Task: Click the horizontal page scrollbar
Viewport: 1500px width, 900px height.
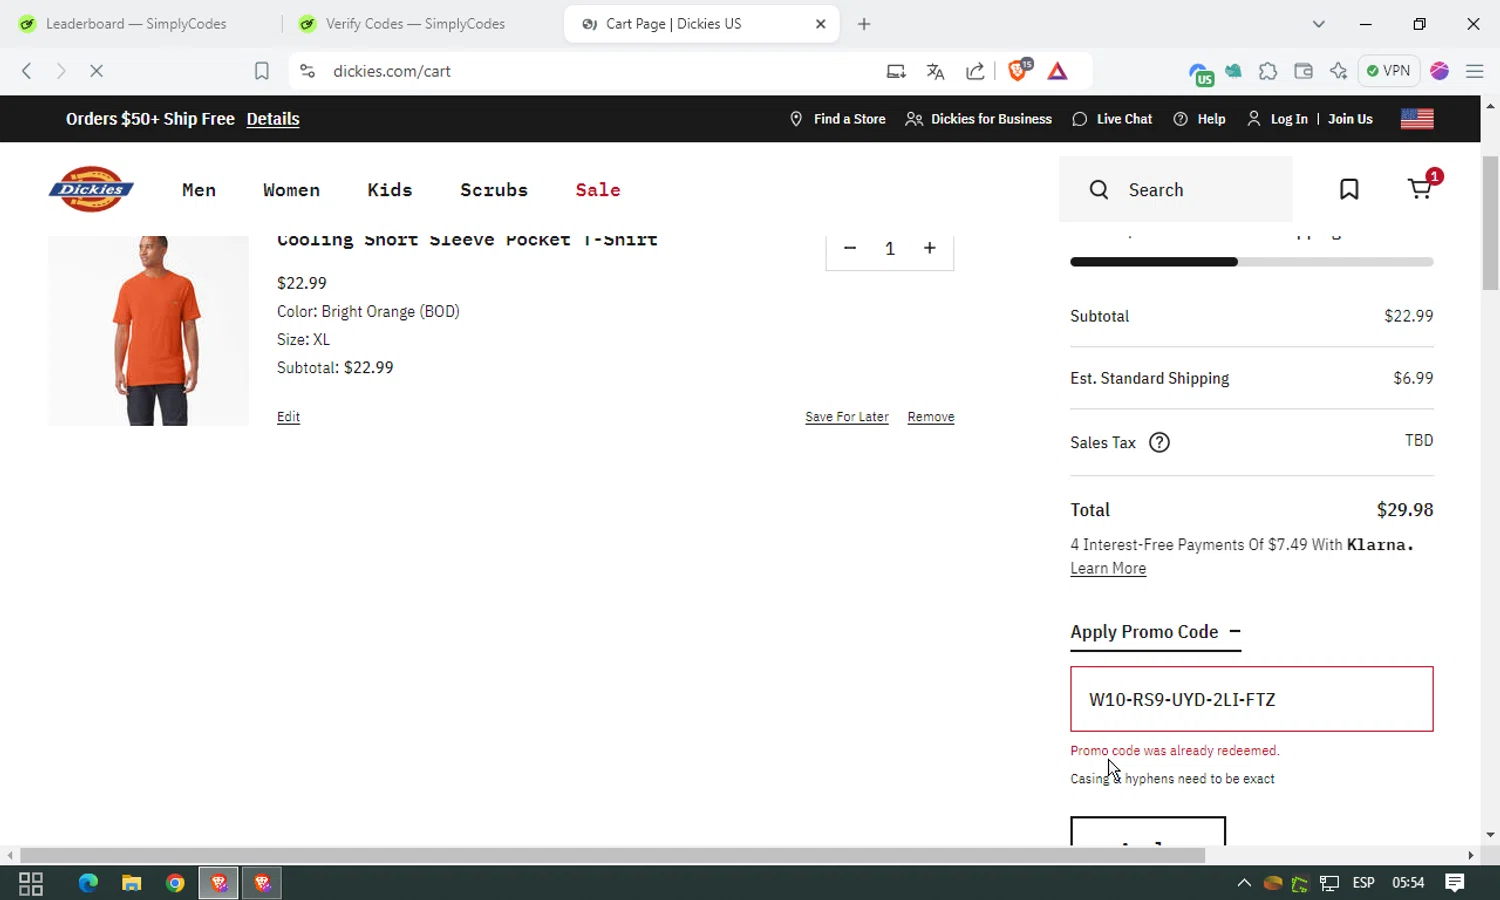Action: (612, 856)
